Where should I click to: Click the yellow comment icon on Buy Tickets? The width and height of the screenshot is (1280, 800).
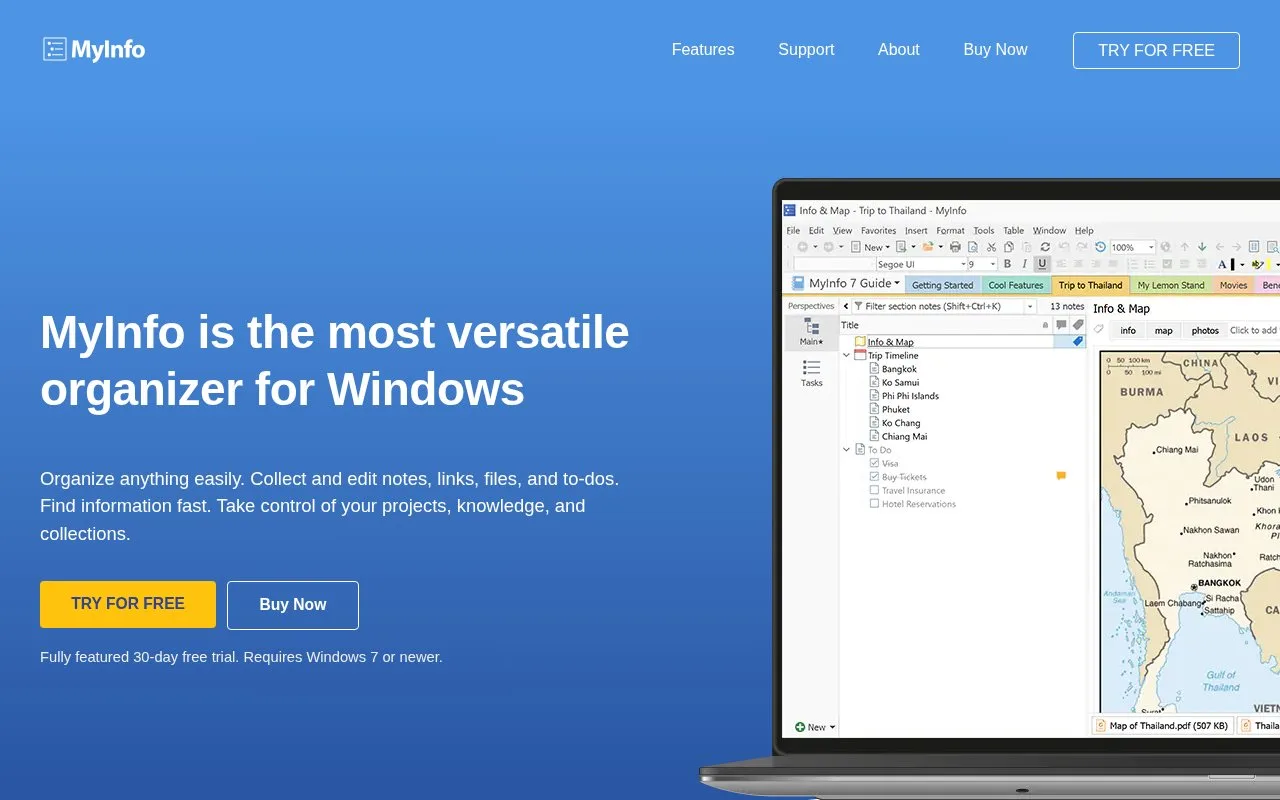point(1061,476)
